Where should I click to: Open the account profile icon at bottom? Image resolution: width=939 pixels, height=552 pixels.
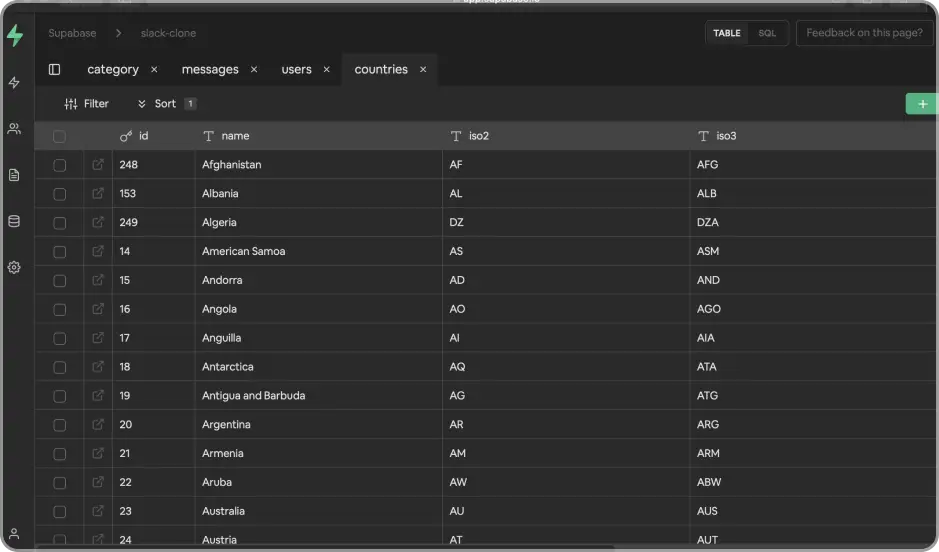(14, 533)
